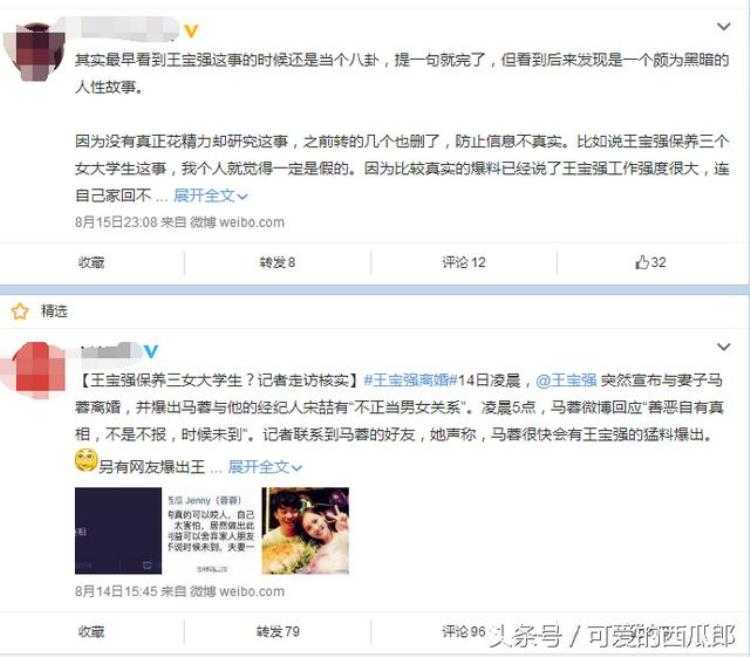Viewport: 750px width, 657px height.
Task: Open the dark first image thumbnail
Action: [x=118, y=531]
